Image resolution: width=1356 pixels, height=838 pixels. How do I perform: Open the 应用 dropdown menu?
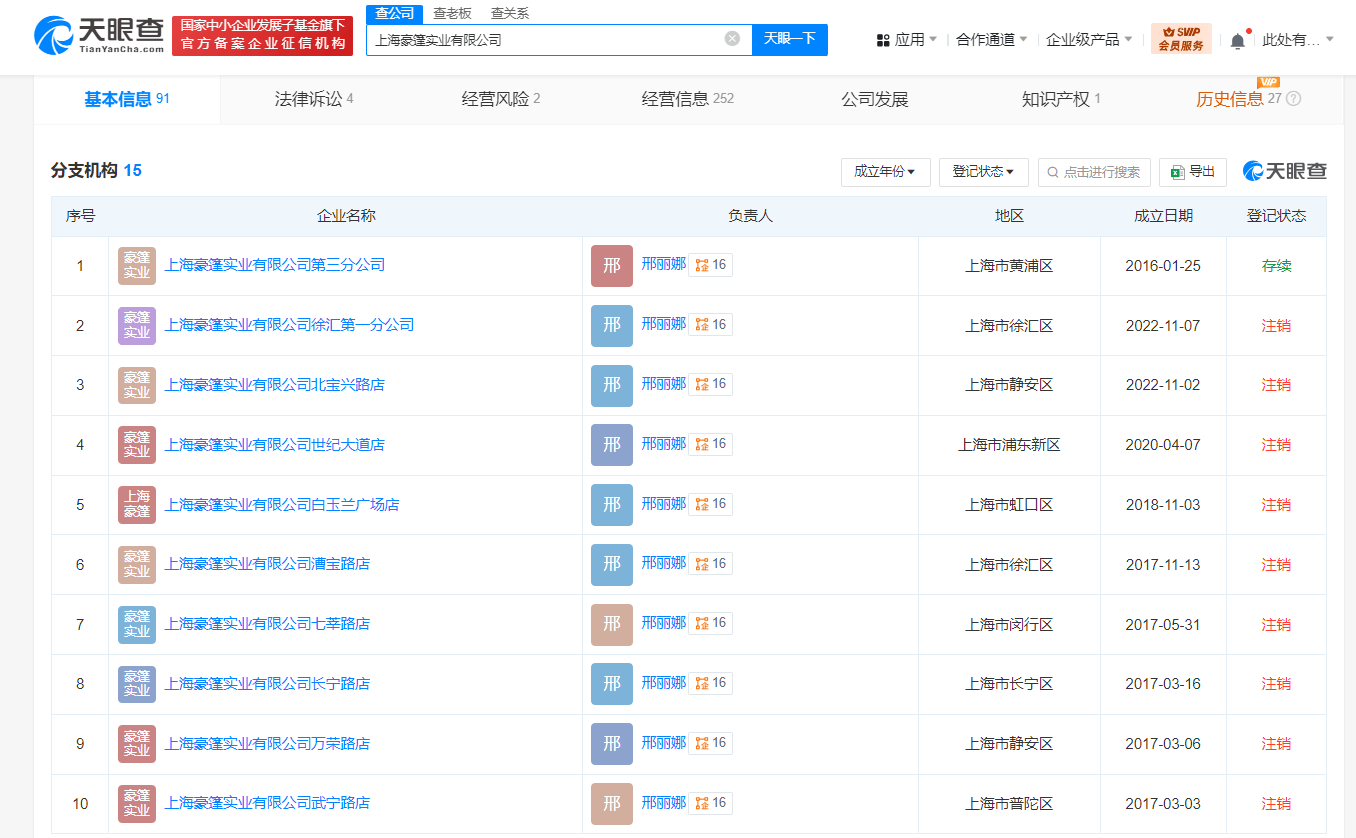pyautogui.click(x=907, y=40)
